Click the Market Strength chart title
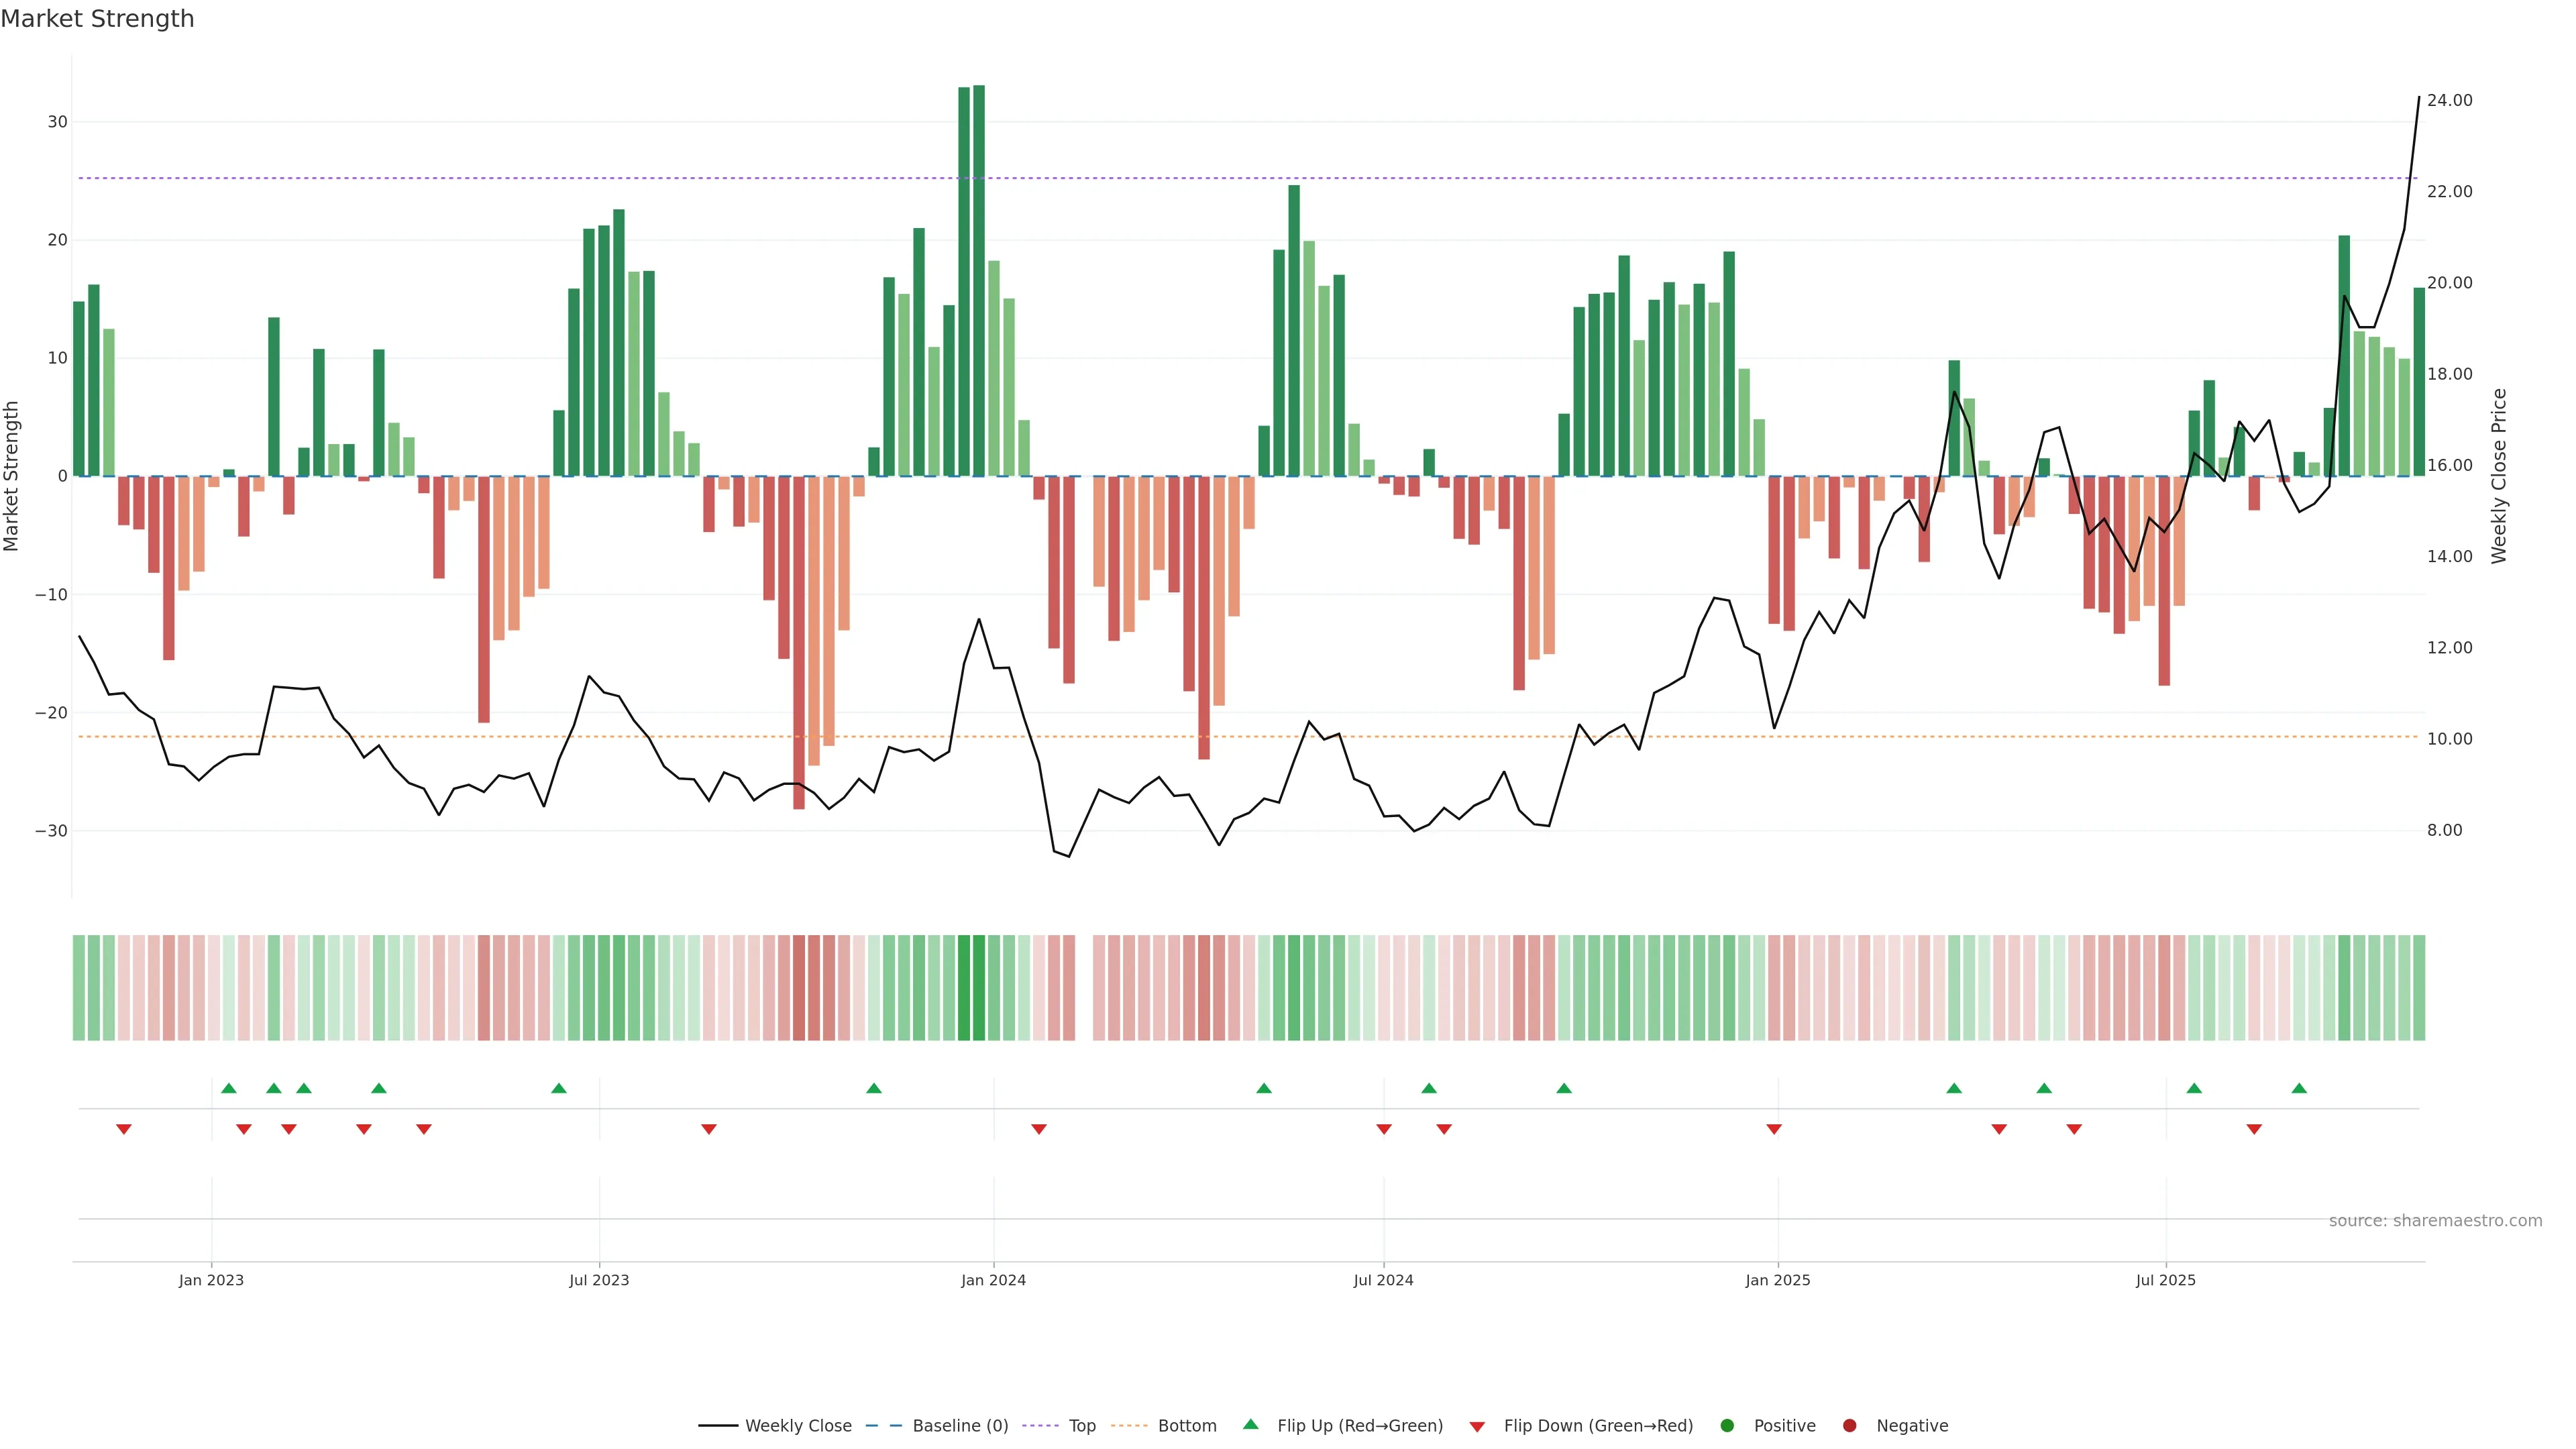 point(97,19)
